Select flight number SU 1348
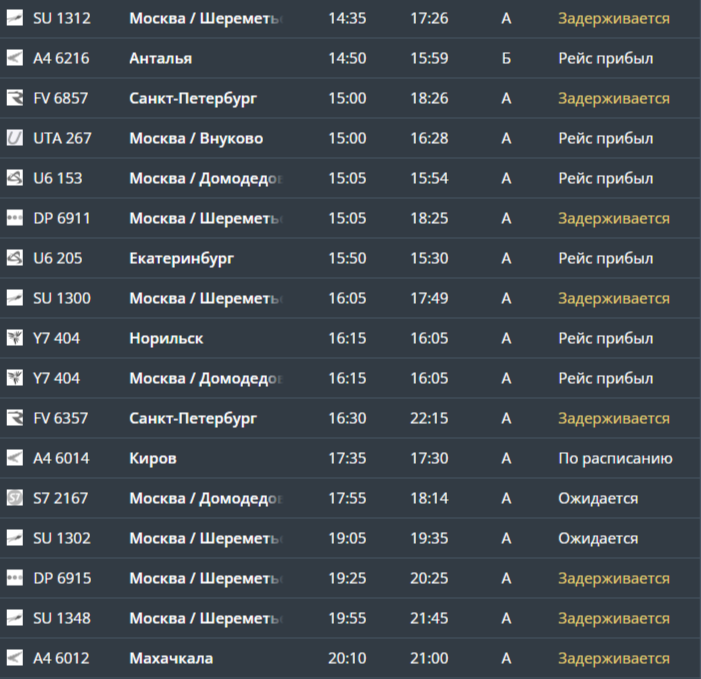This screenshot has width=701, height=679. (62, 618)
